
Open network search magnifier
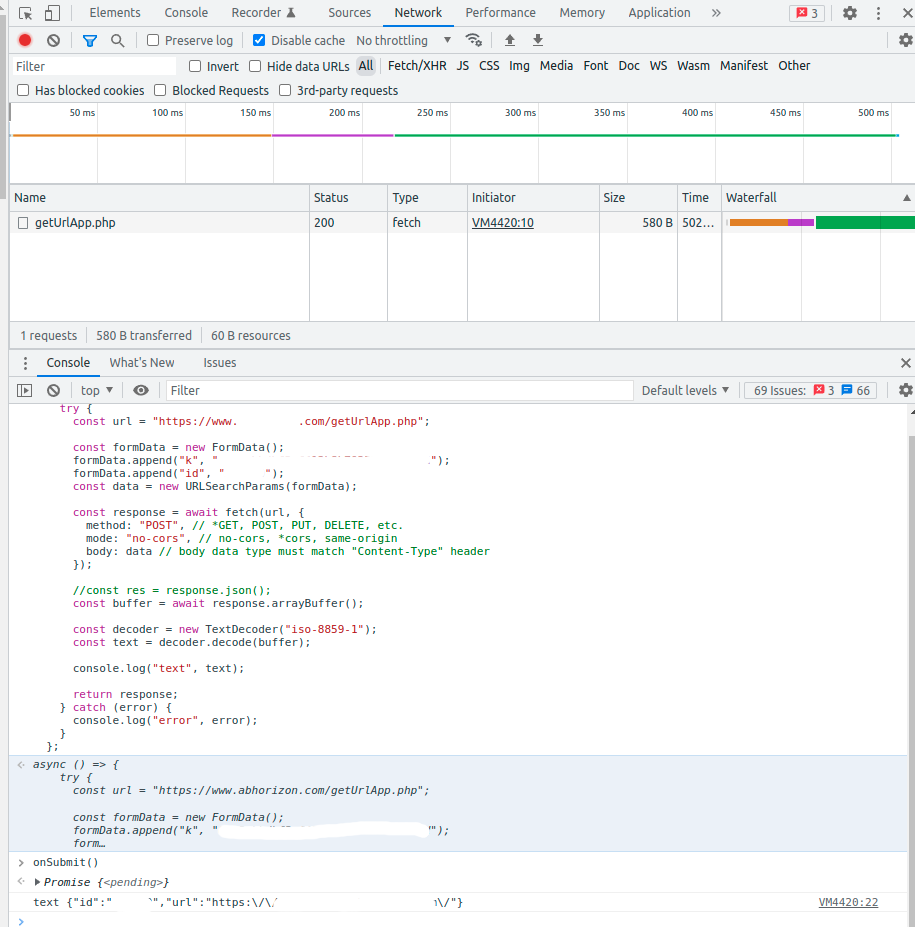point(118,40)
